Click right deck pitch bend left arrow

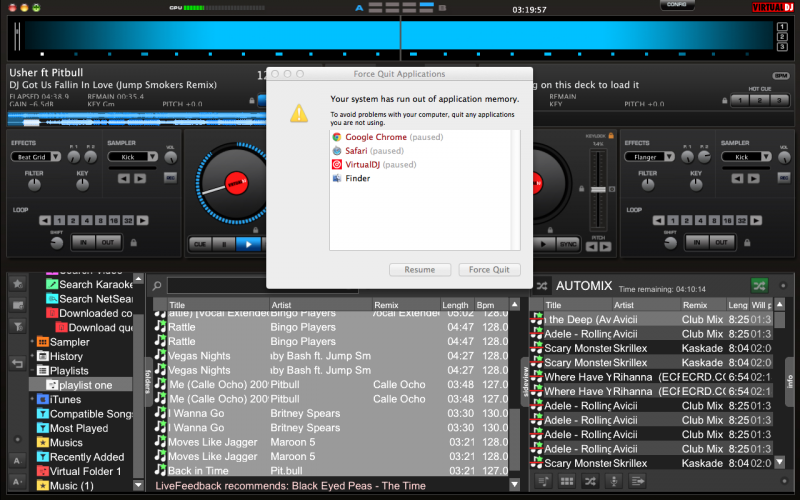pyautogui.click(x=591, y=247)
